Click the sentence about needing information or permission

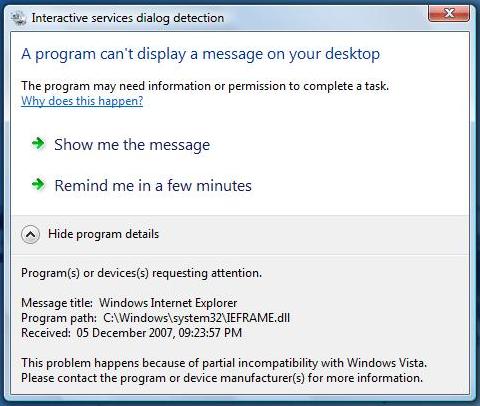(x=205, y=86)
